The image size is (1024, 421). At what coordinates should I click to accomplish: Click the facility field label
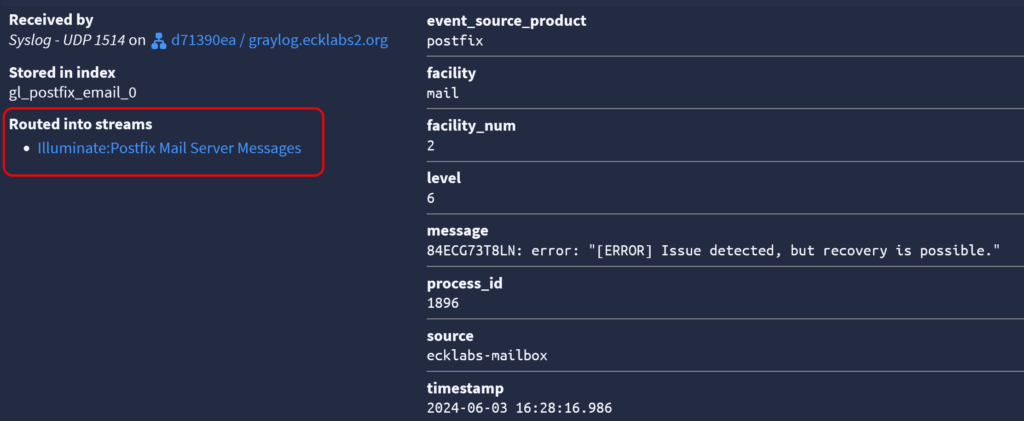pos(451,73)
